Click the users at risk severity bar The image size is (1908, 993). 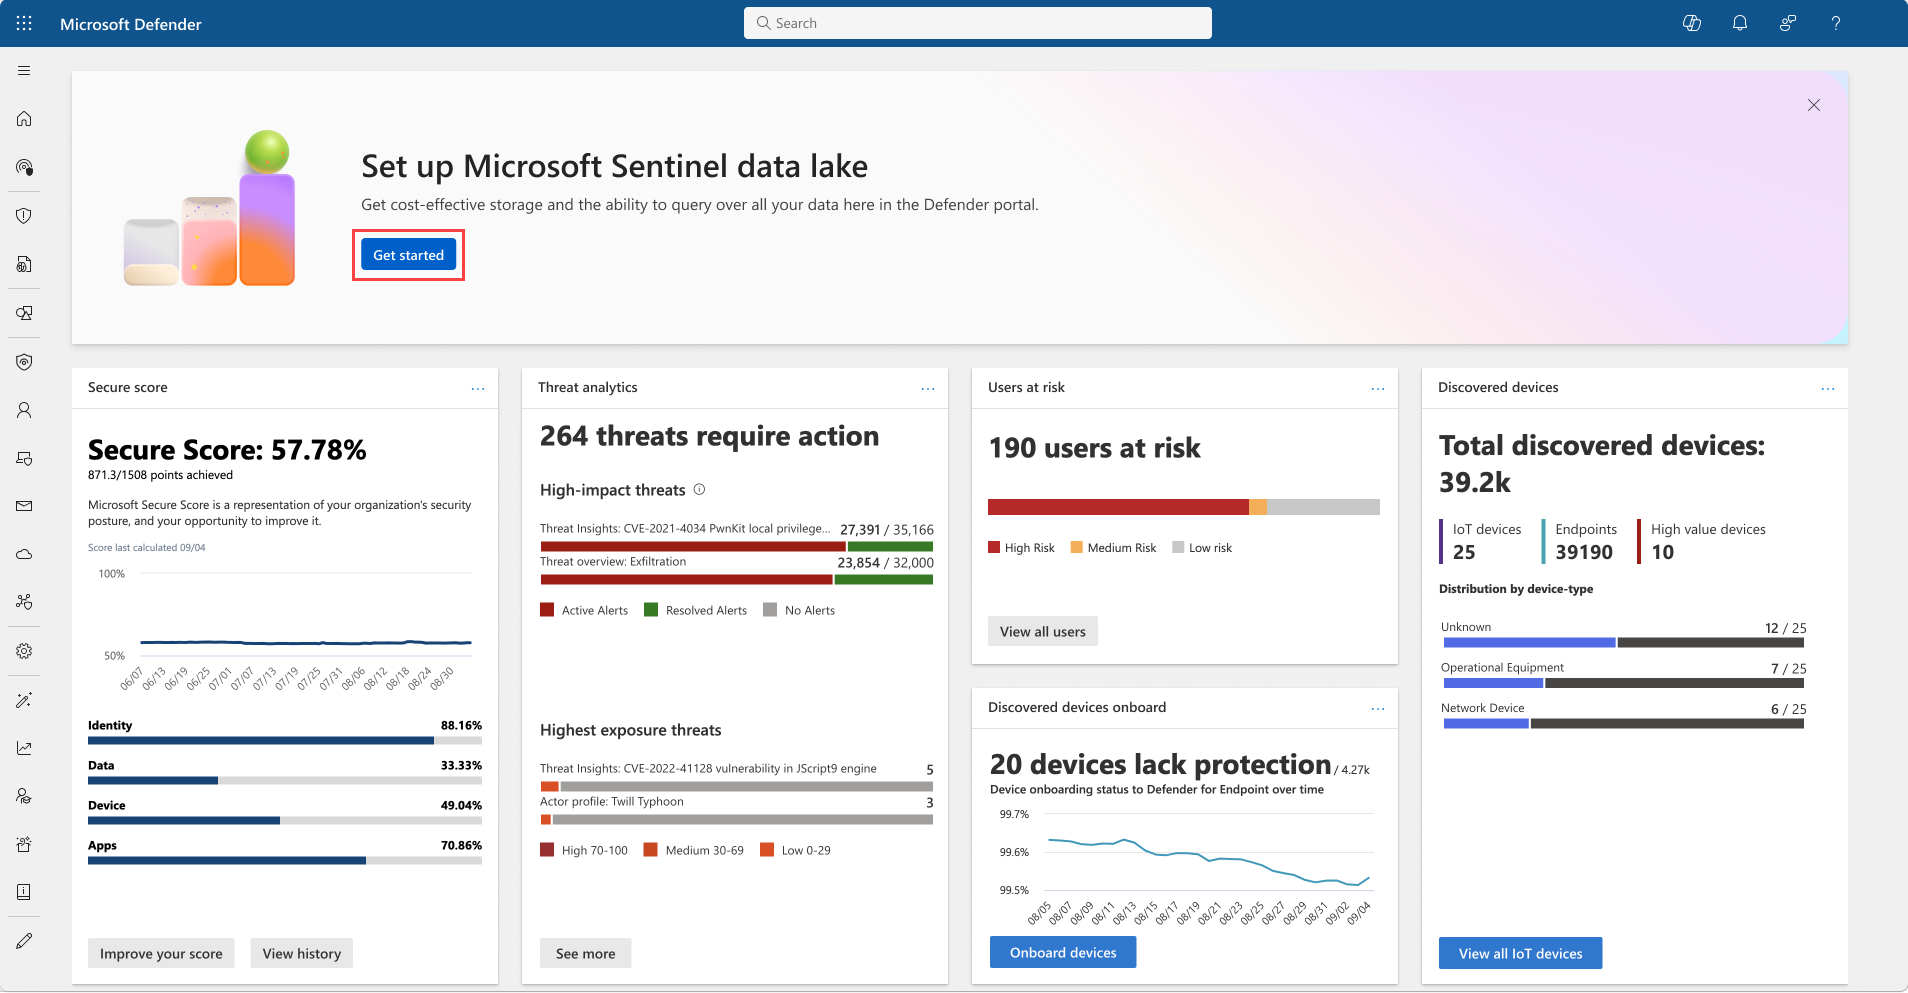[1184, 507]
